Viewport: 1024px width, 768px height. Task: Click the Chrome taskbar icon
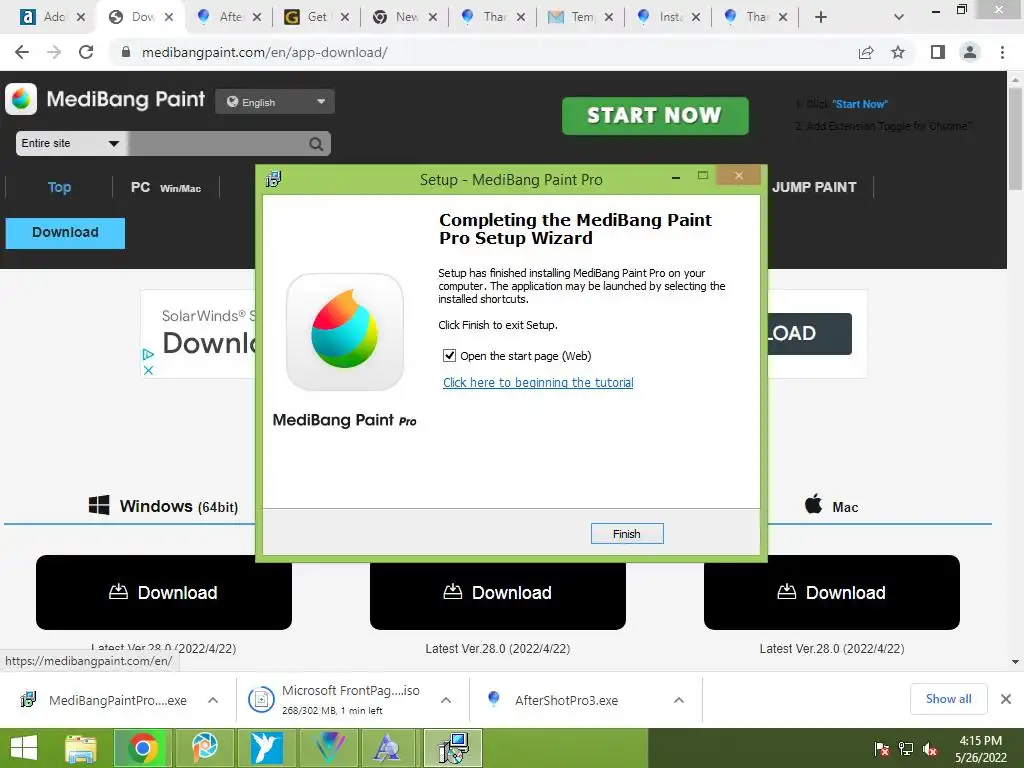(142, 748)
